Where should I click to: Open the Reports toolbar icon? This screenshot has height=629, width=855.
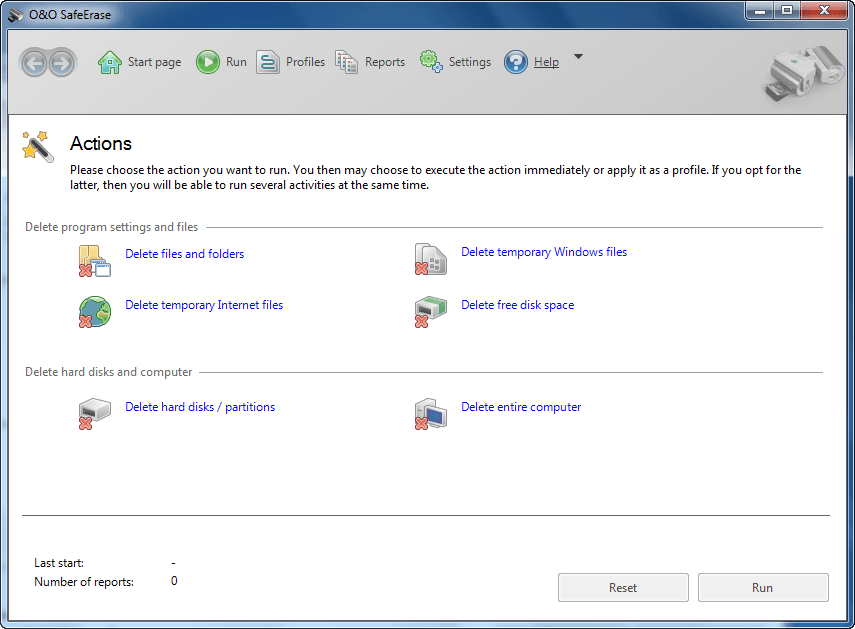coord(347,62)
